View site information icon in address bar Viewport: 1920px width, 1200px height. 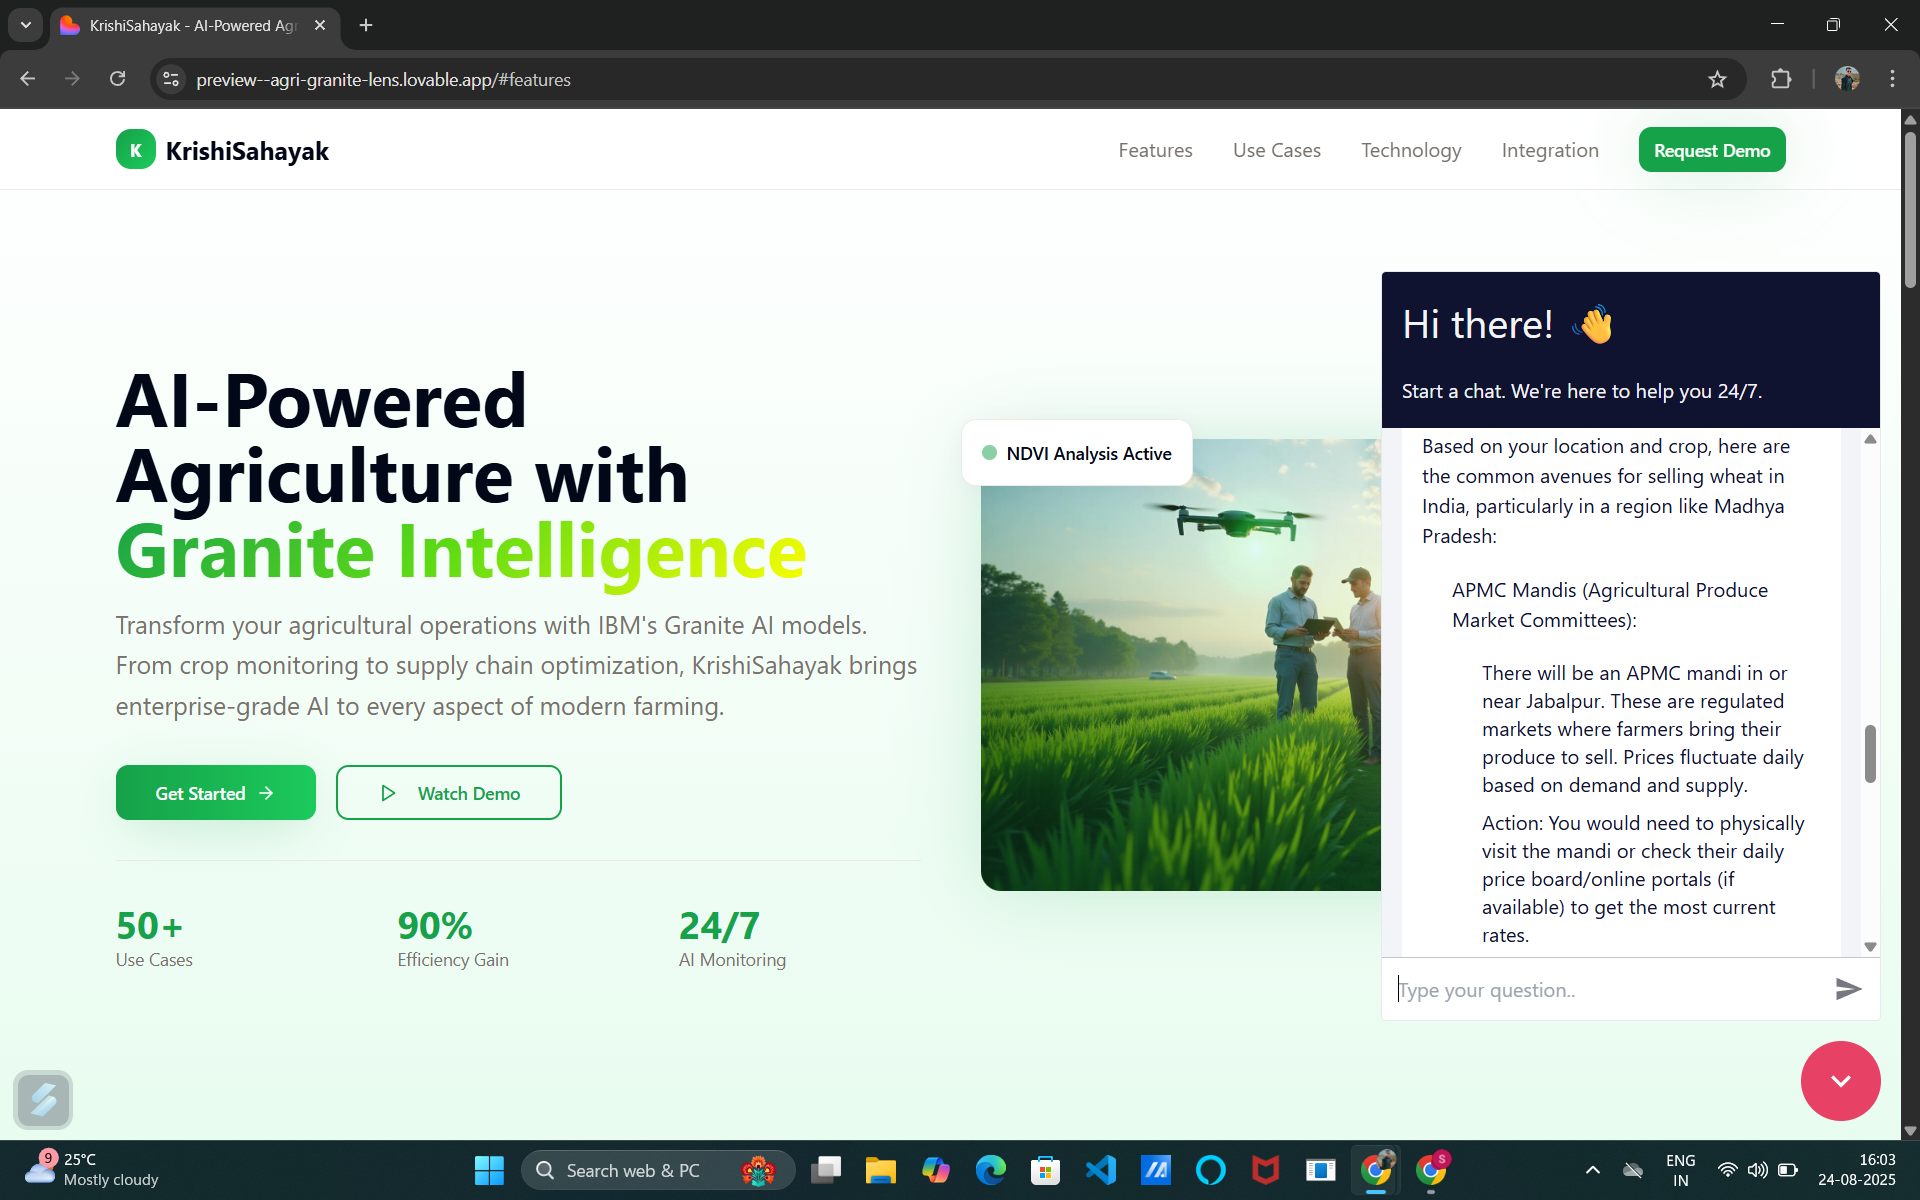pyautogui.click(x=171, y=79)
